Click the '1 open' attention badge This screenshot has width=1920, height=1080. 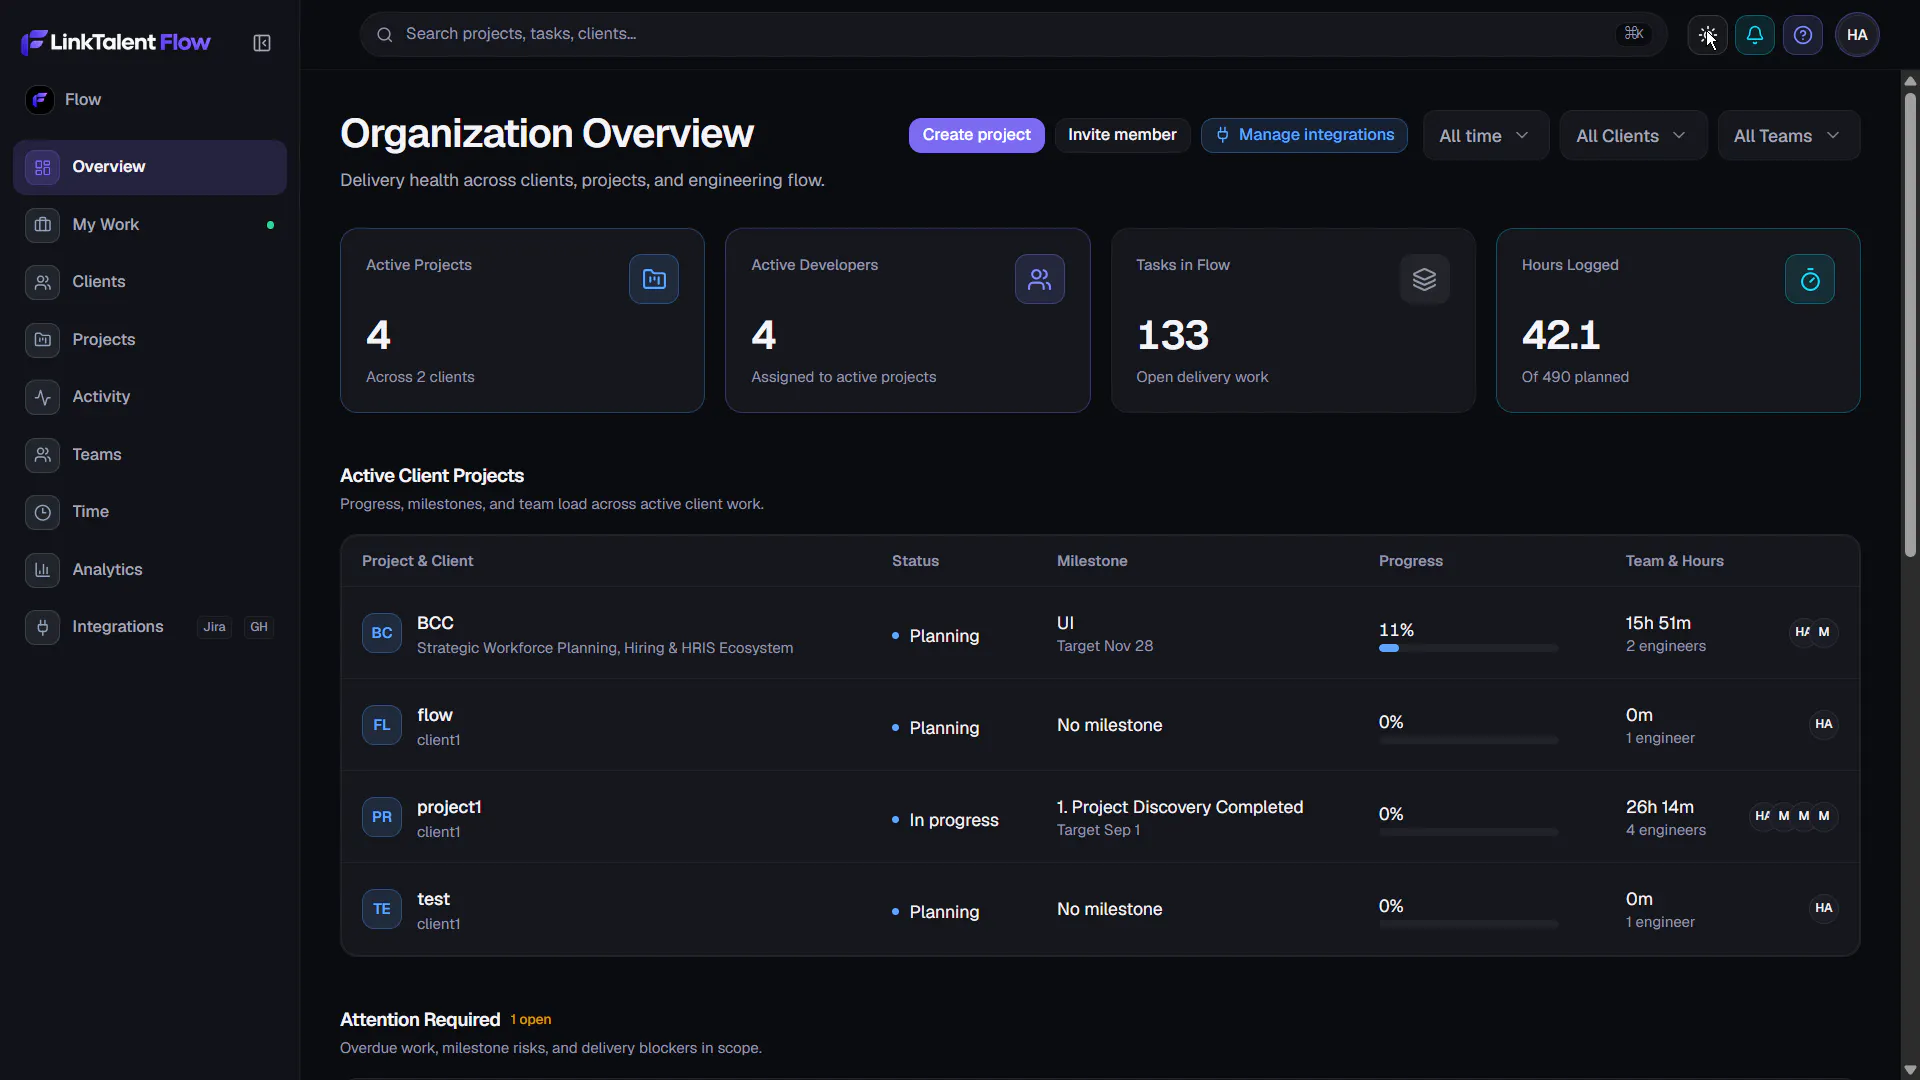531,1020
